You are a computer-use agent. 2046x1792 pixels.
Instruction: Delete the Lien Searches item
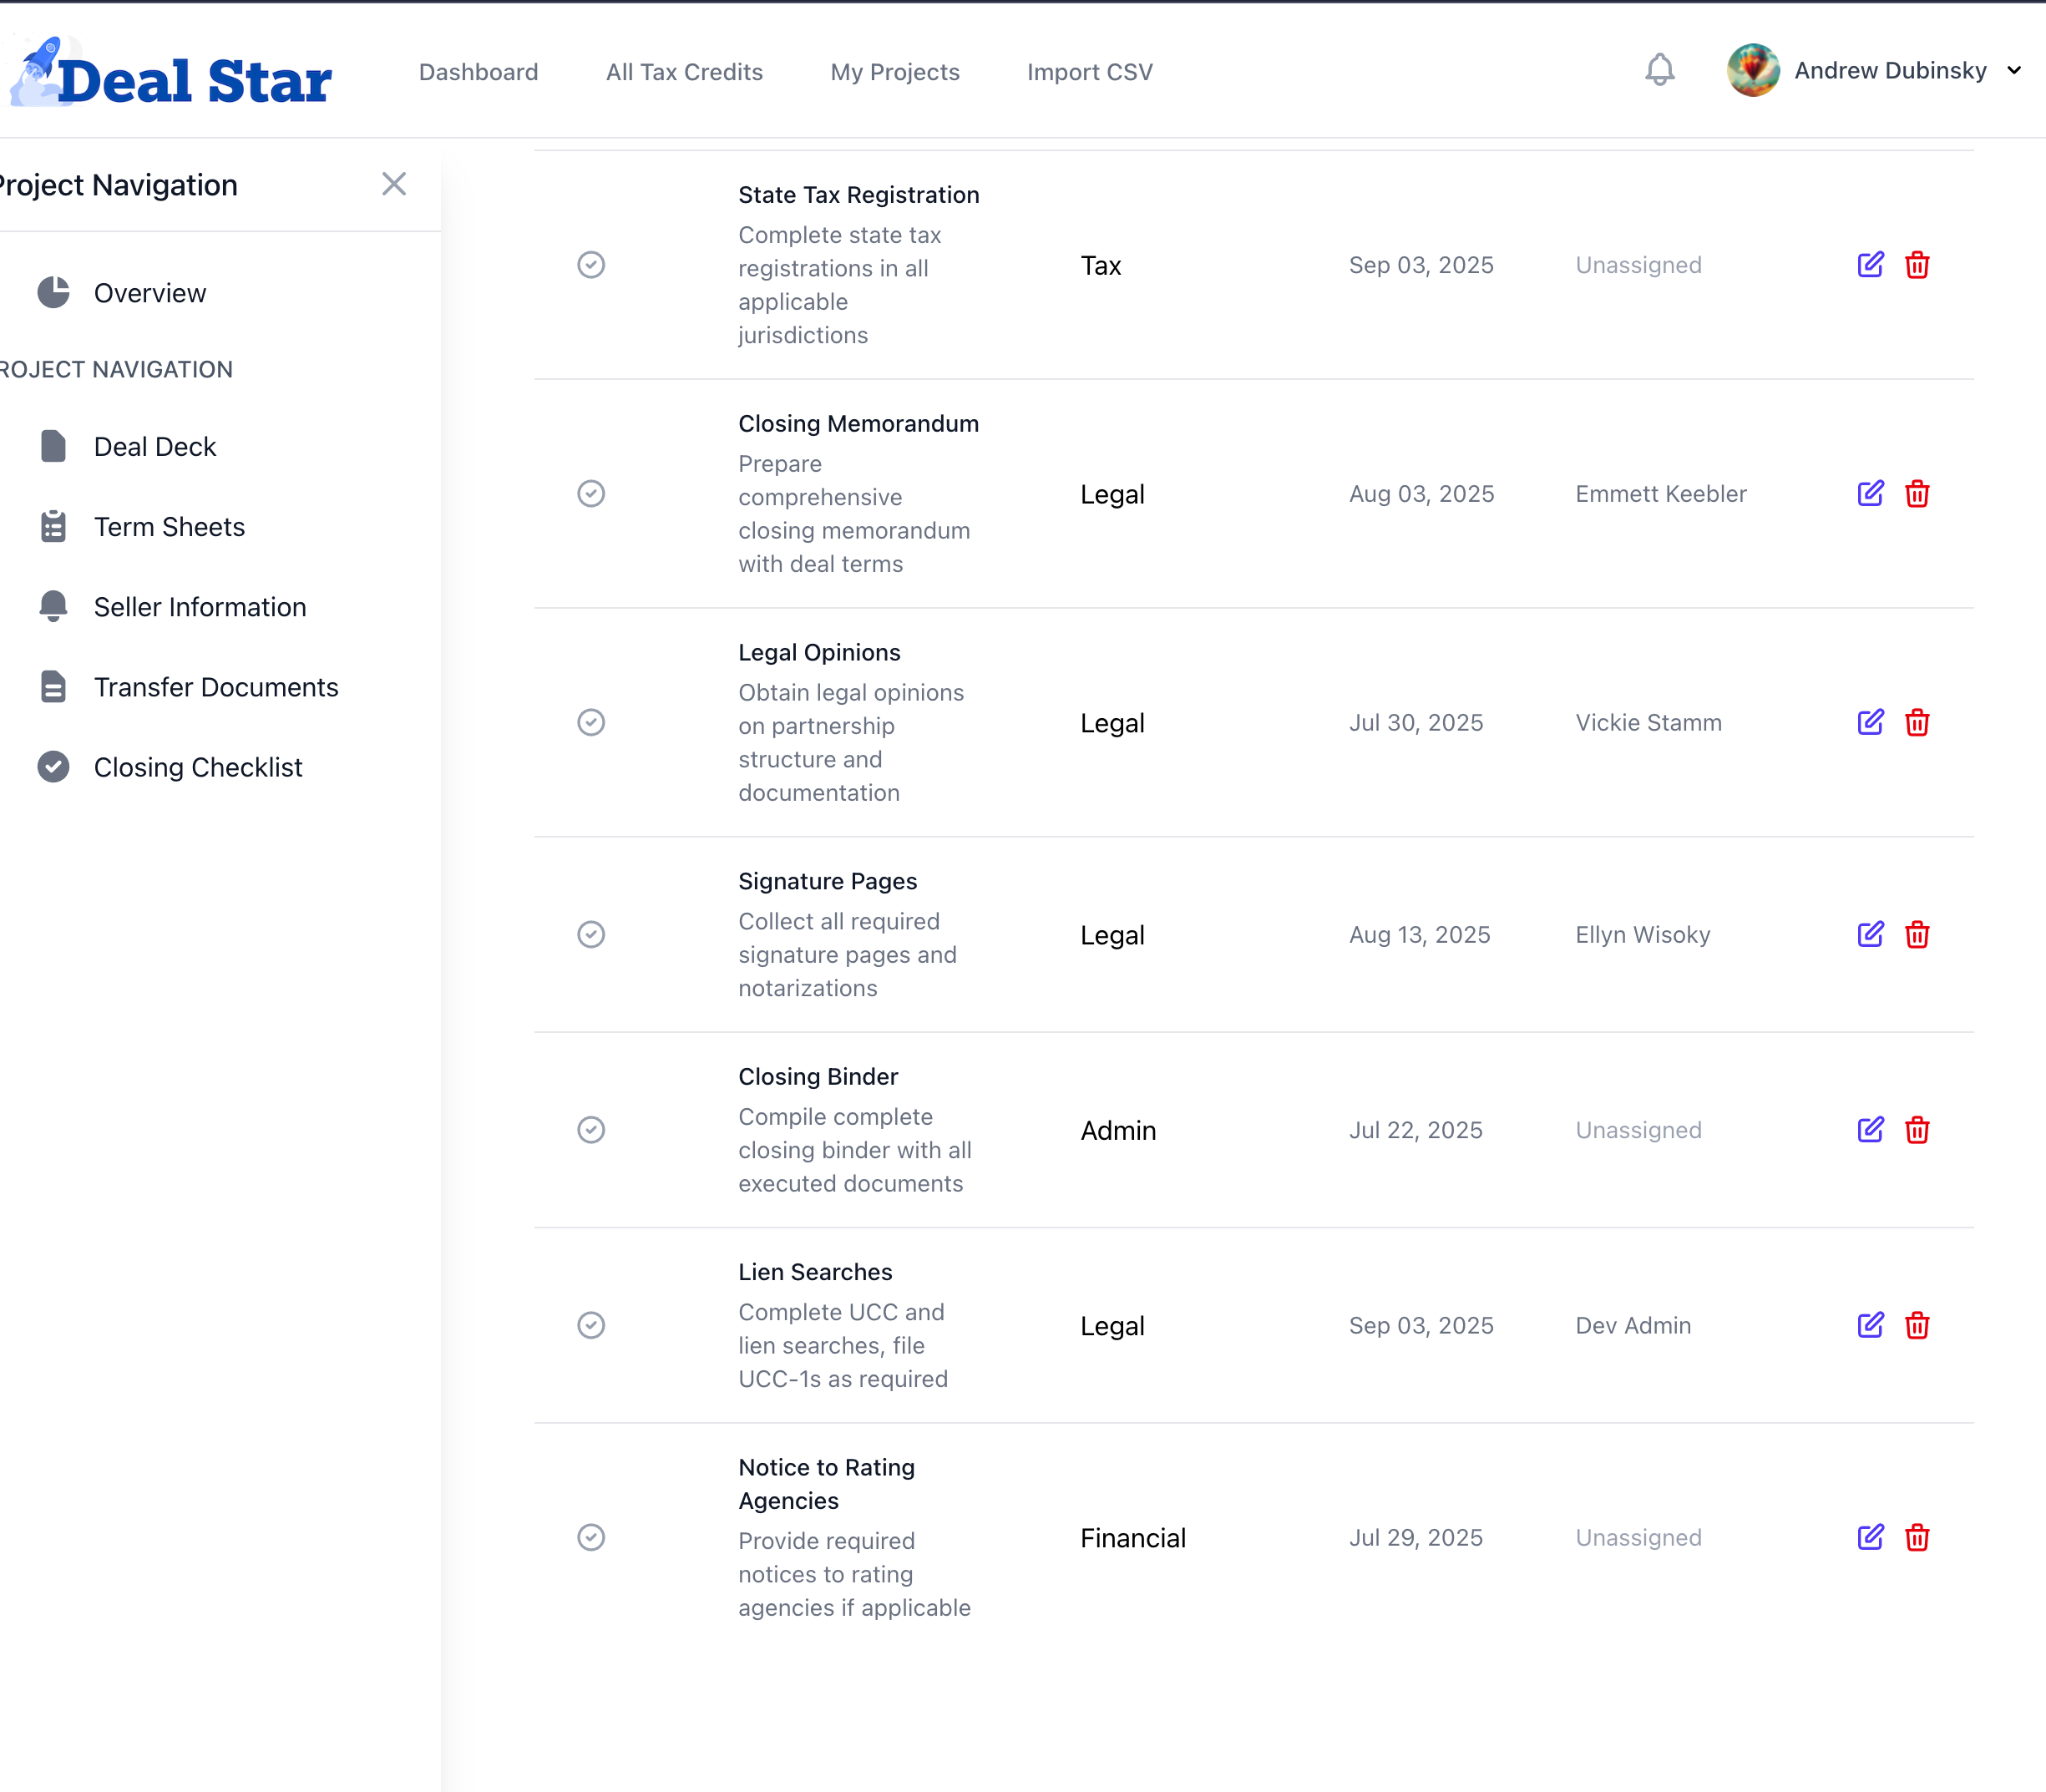(1916, 1325)
